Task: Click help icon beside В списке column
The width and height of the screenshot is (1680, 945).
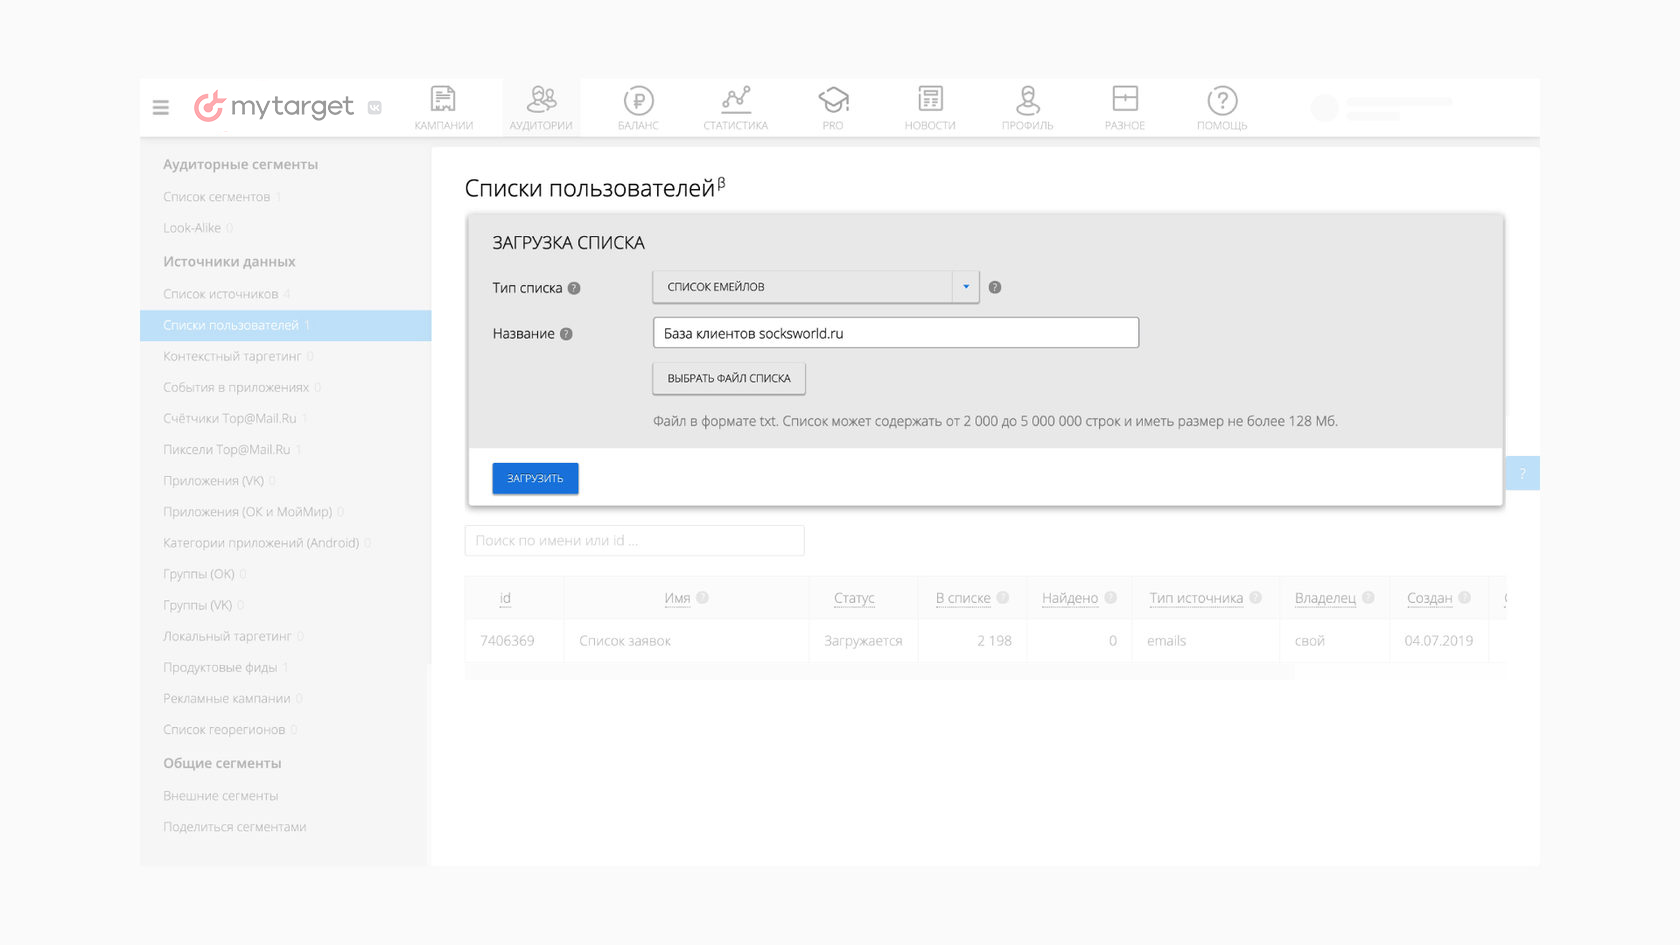Action: [1003, 598]
